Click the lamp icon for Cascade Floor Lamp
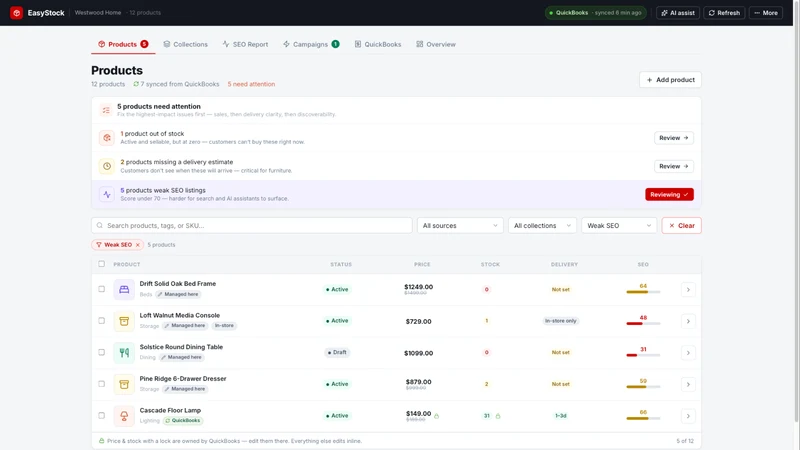800x450 pixels. point(124,416)
